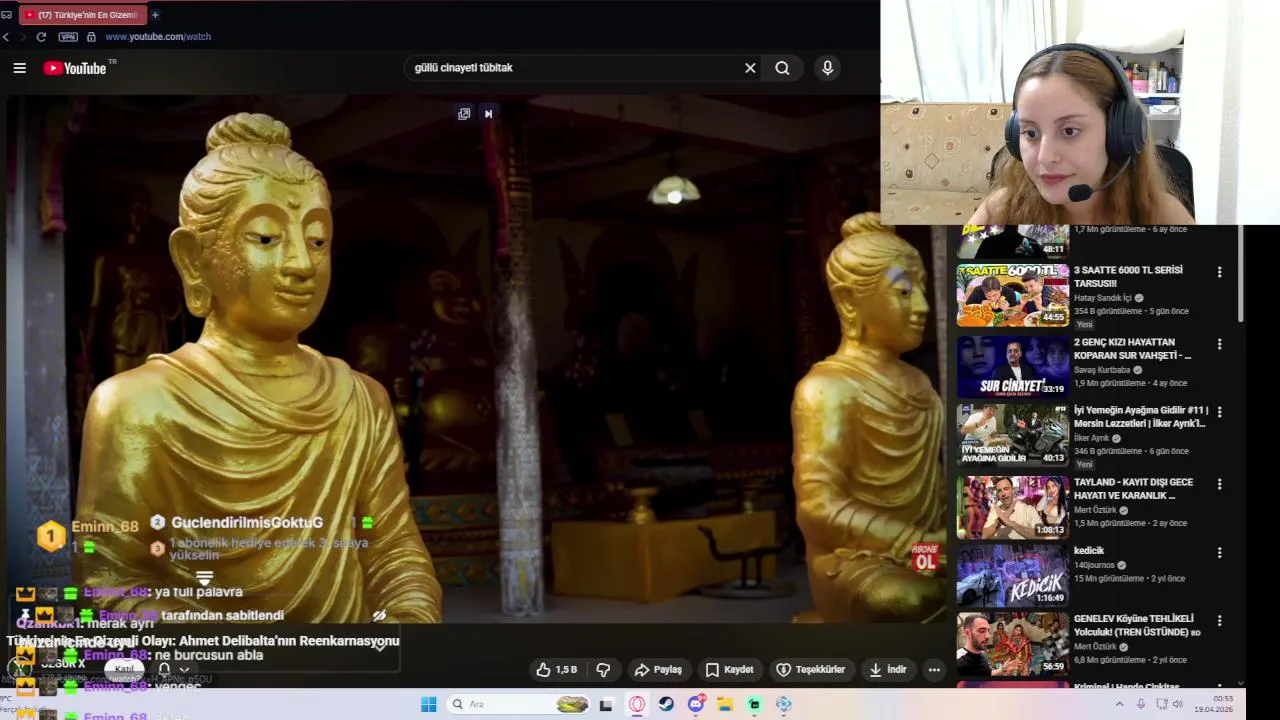The height and width of the screenshot is (720, 1280).
Task: Open miniplayer pop-out icon above video
Action: 464,114
